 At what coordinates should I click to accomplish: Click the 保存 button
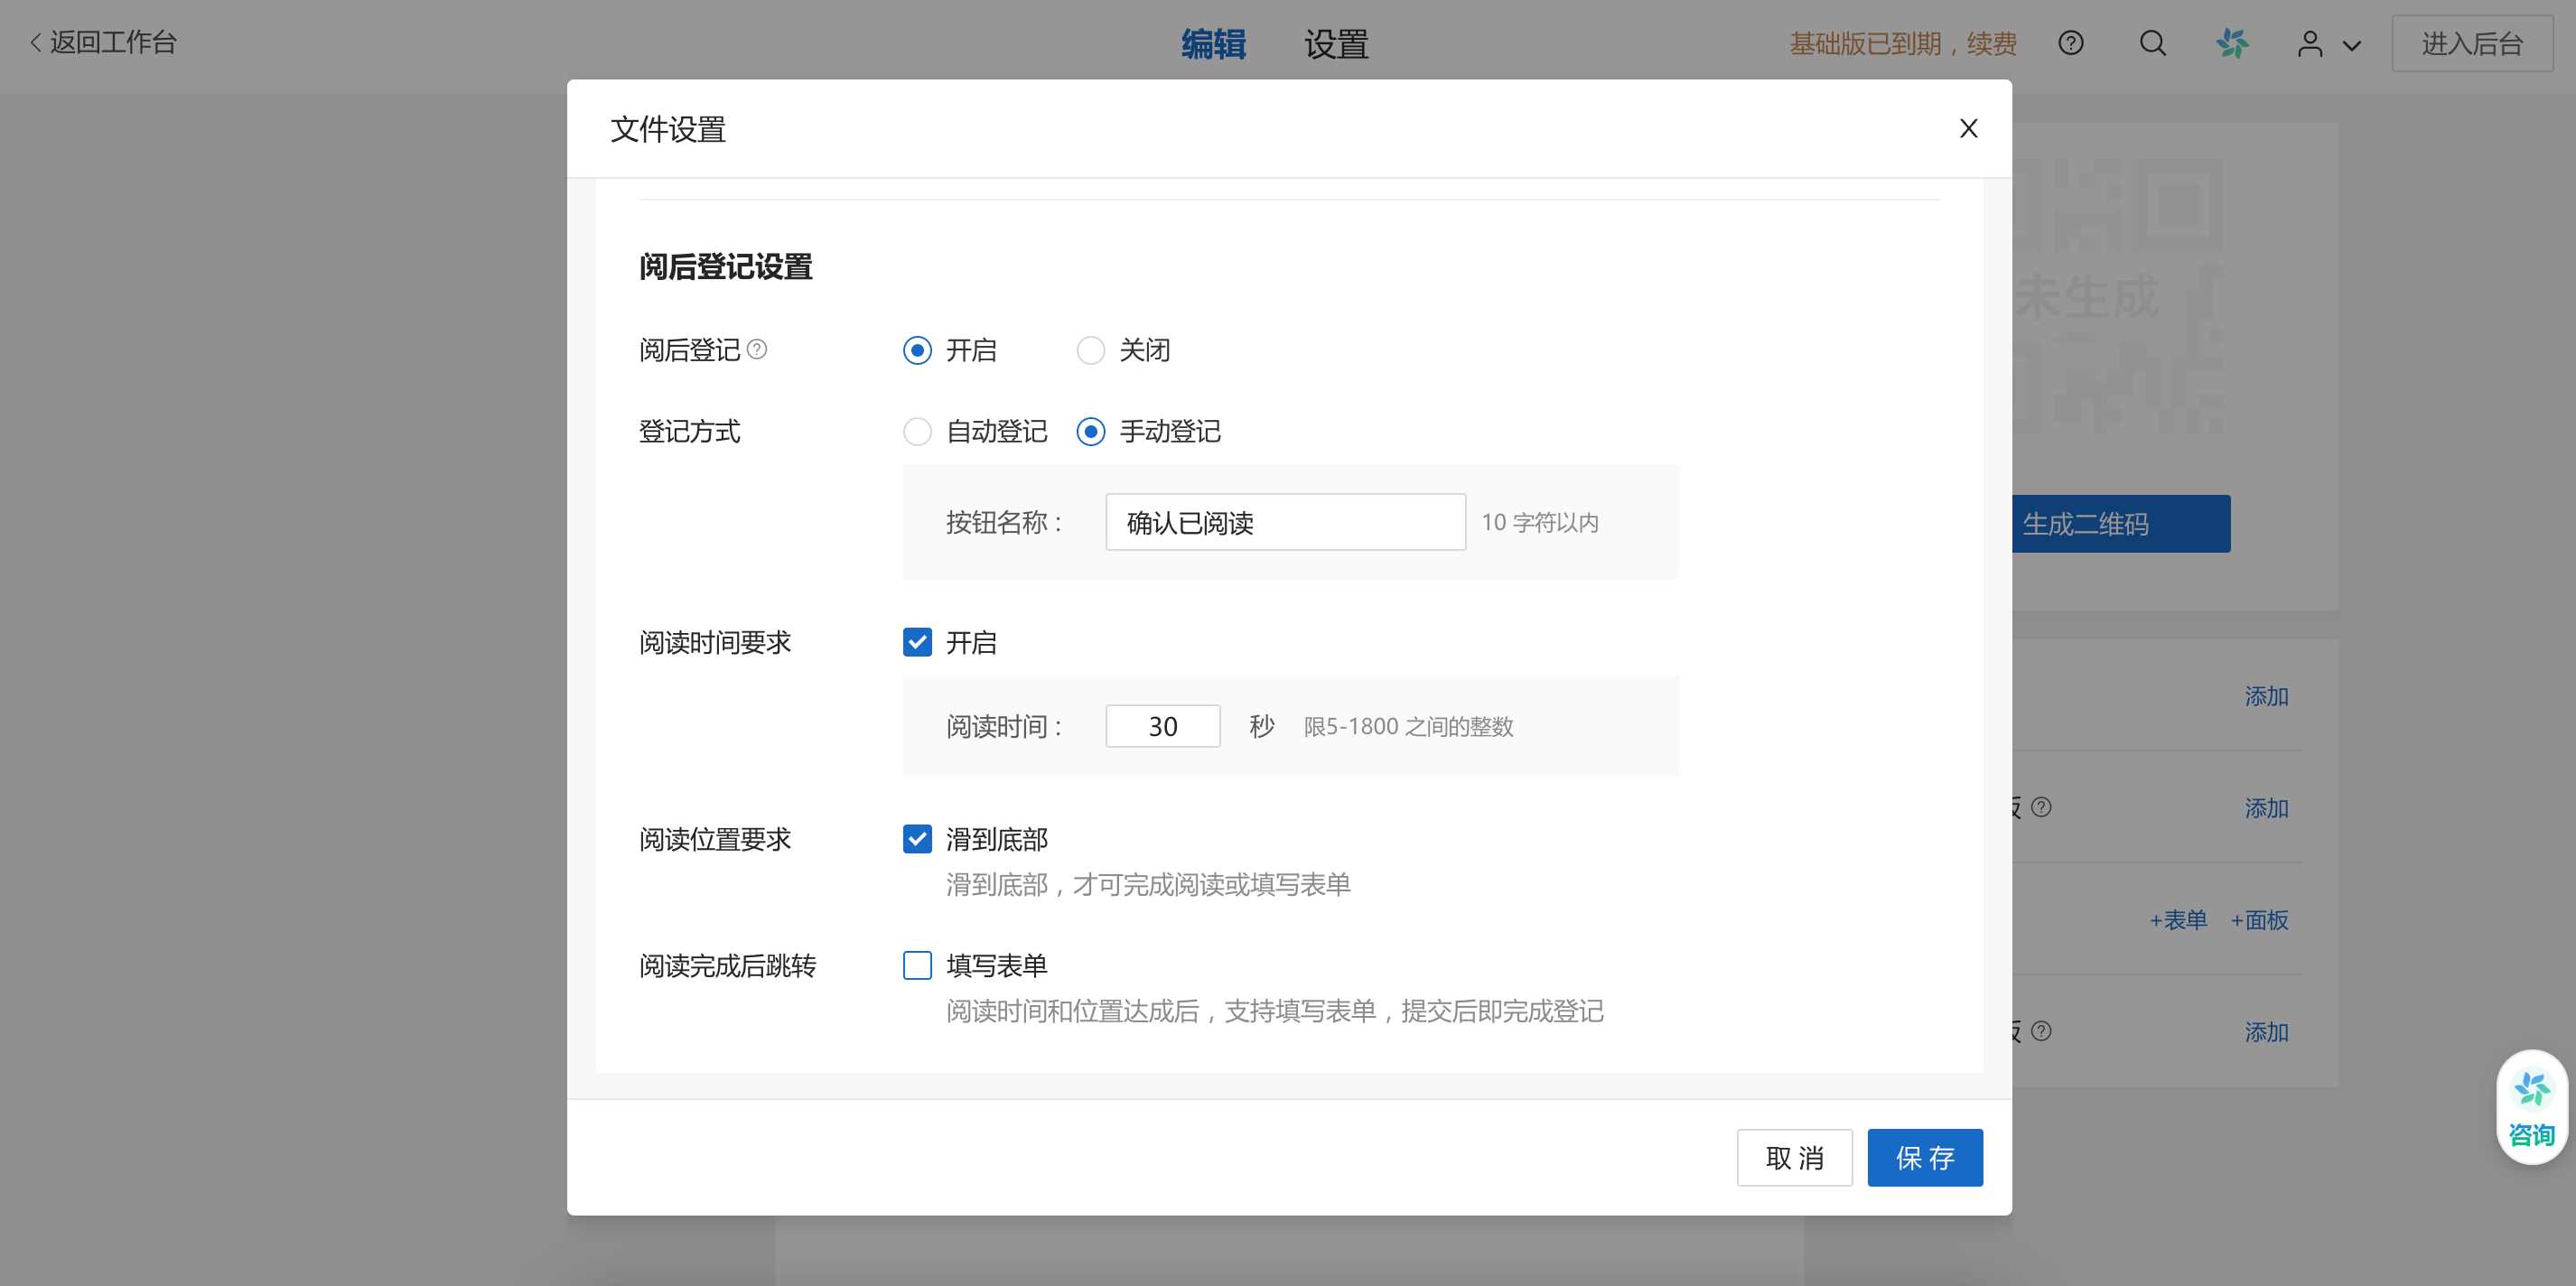[x=1925, y=1158]
